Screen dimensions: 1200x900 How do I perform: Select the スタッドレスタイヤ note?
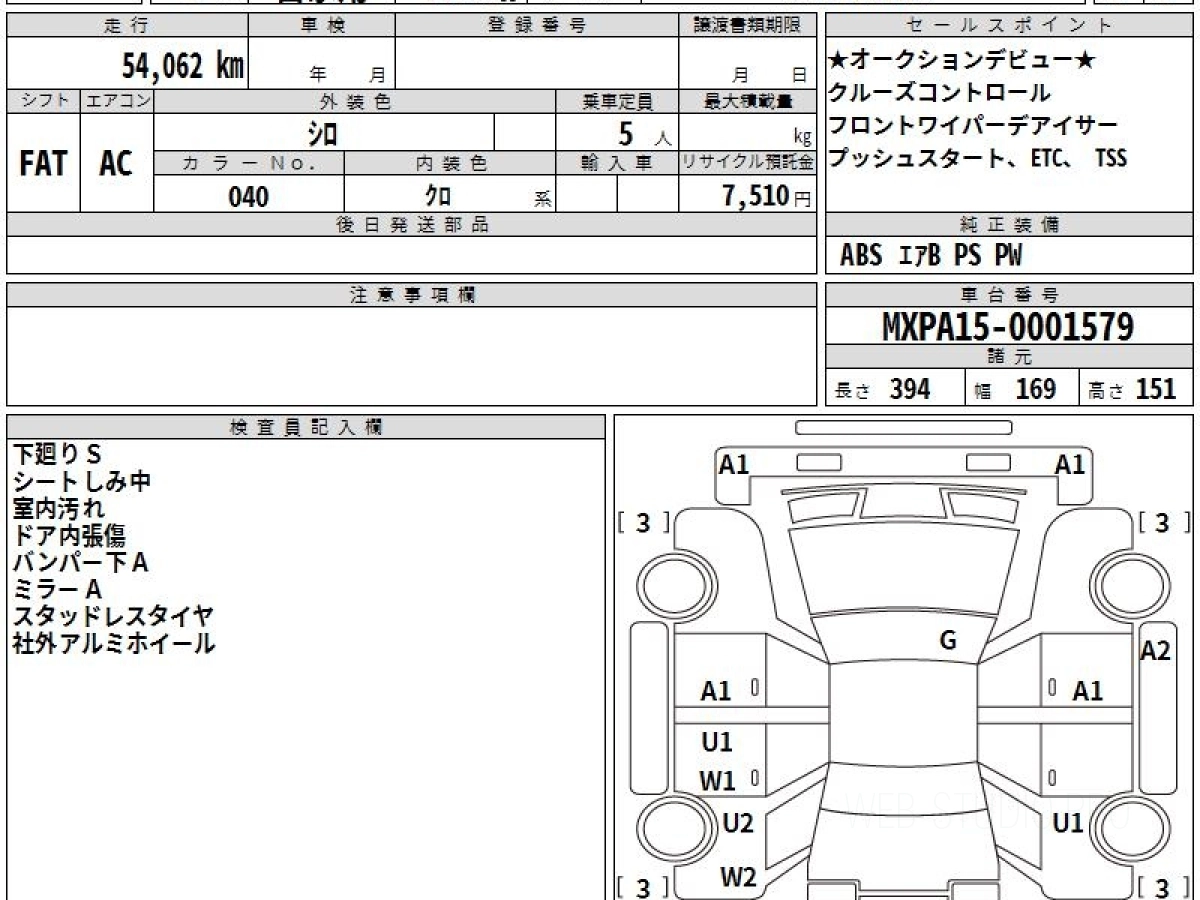(113, 616)
